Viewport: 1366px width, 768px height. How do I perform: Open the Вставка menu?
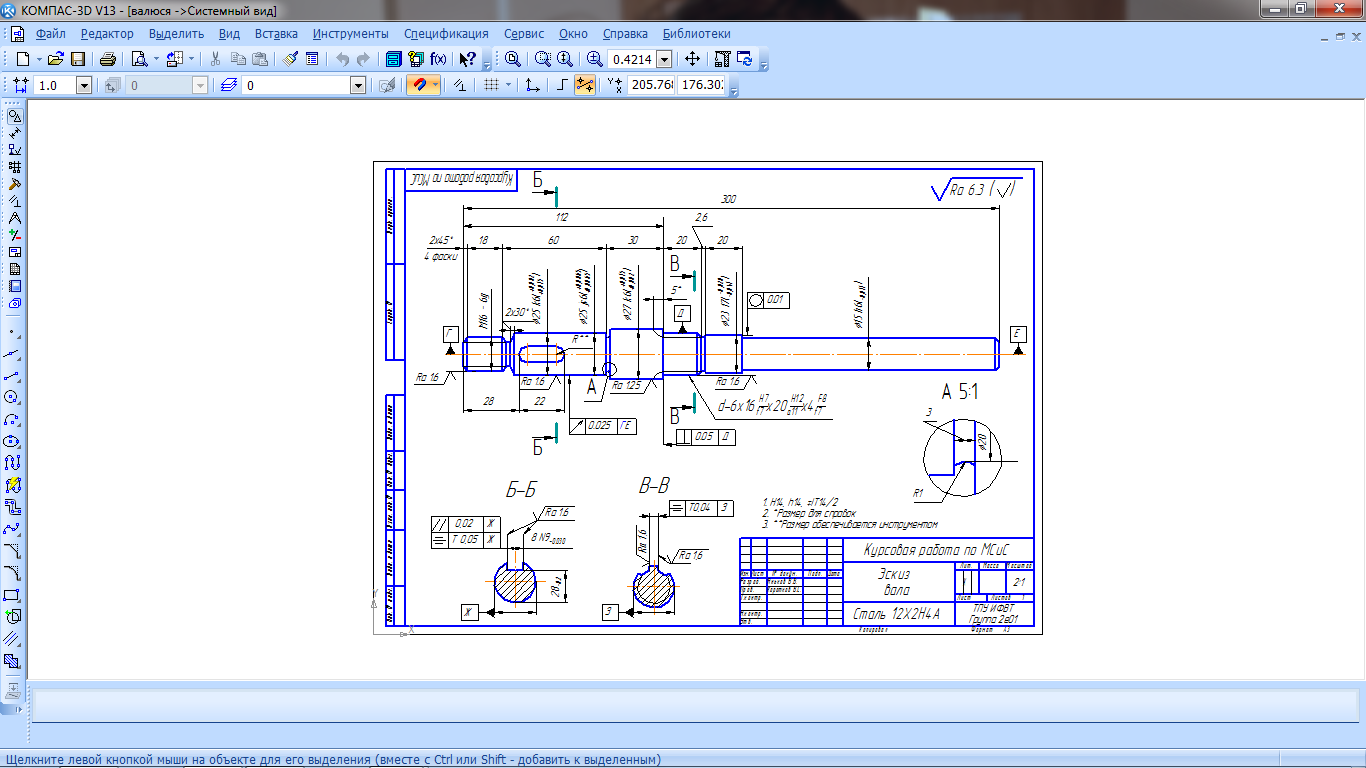click(x=276, y=34)
